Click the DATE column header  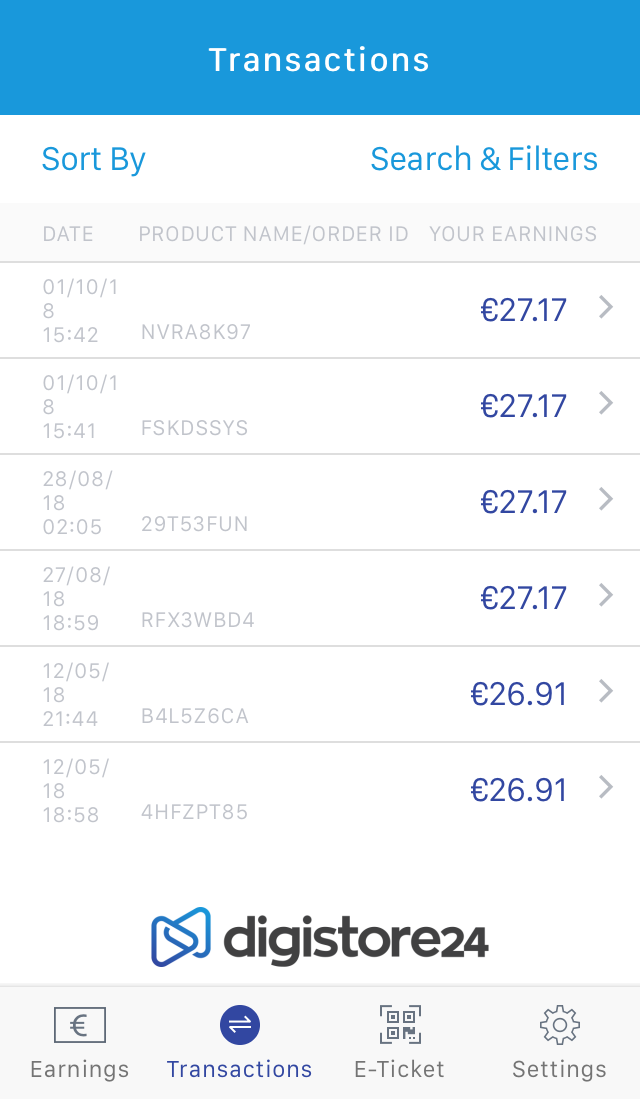click(x=68, y=234)
